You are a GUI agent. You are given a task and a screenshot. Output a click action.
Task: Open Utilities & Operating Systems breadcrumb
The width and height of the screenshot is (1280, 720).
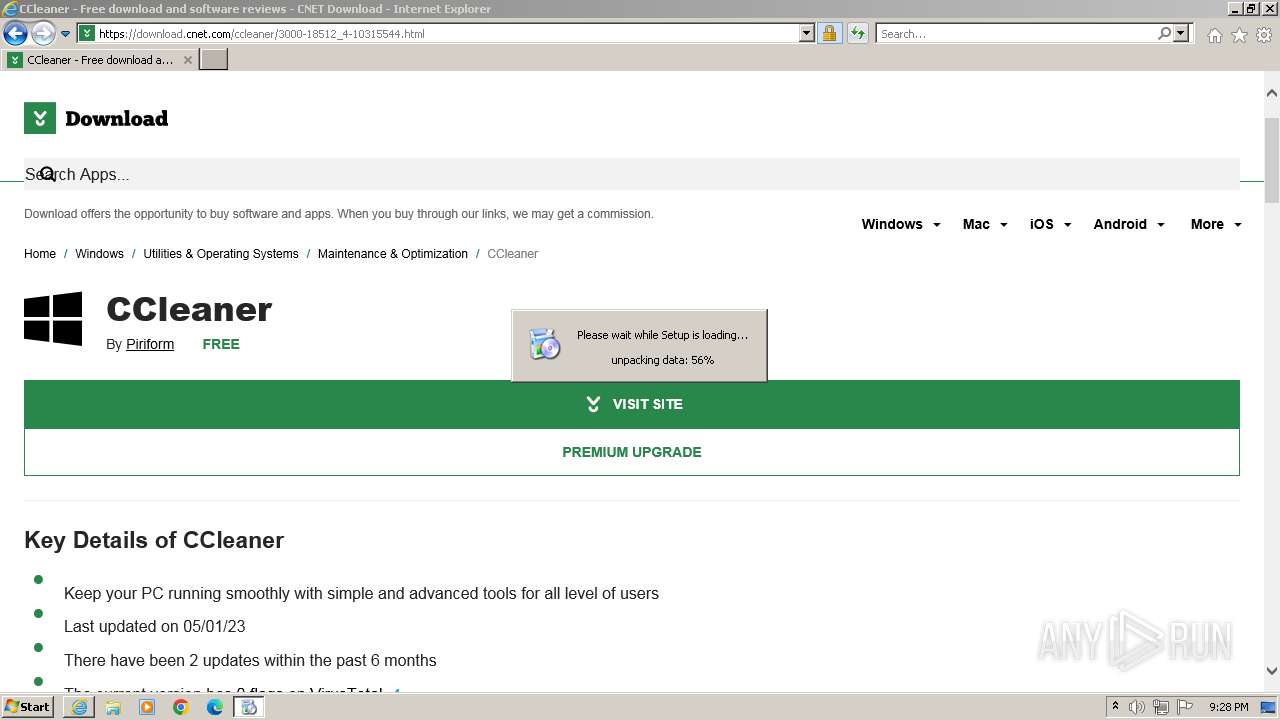[221, 254]
